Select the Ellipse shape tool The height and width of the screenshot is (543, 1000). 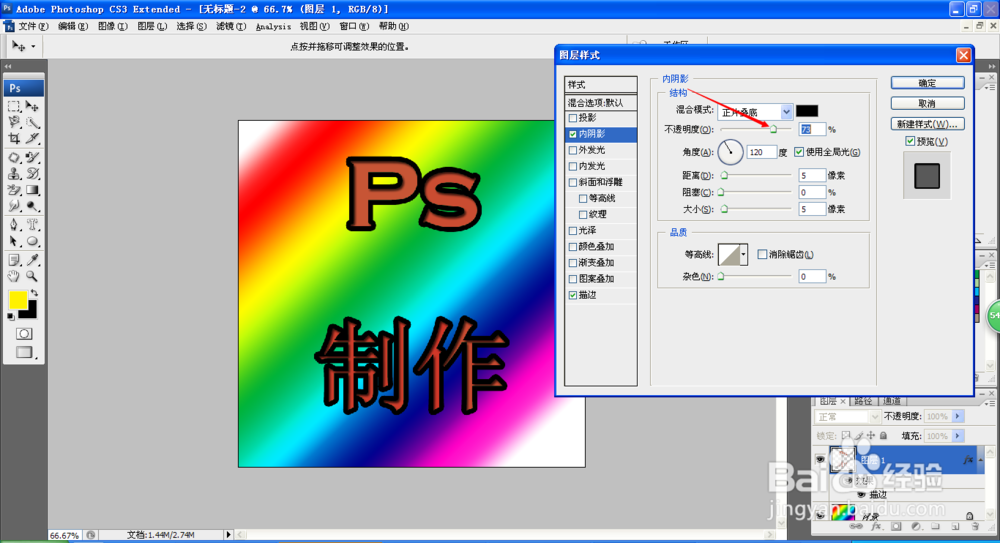[32, 241]
